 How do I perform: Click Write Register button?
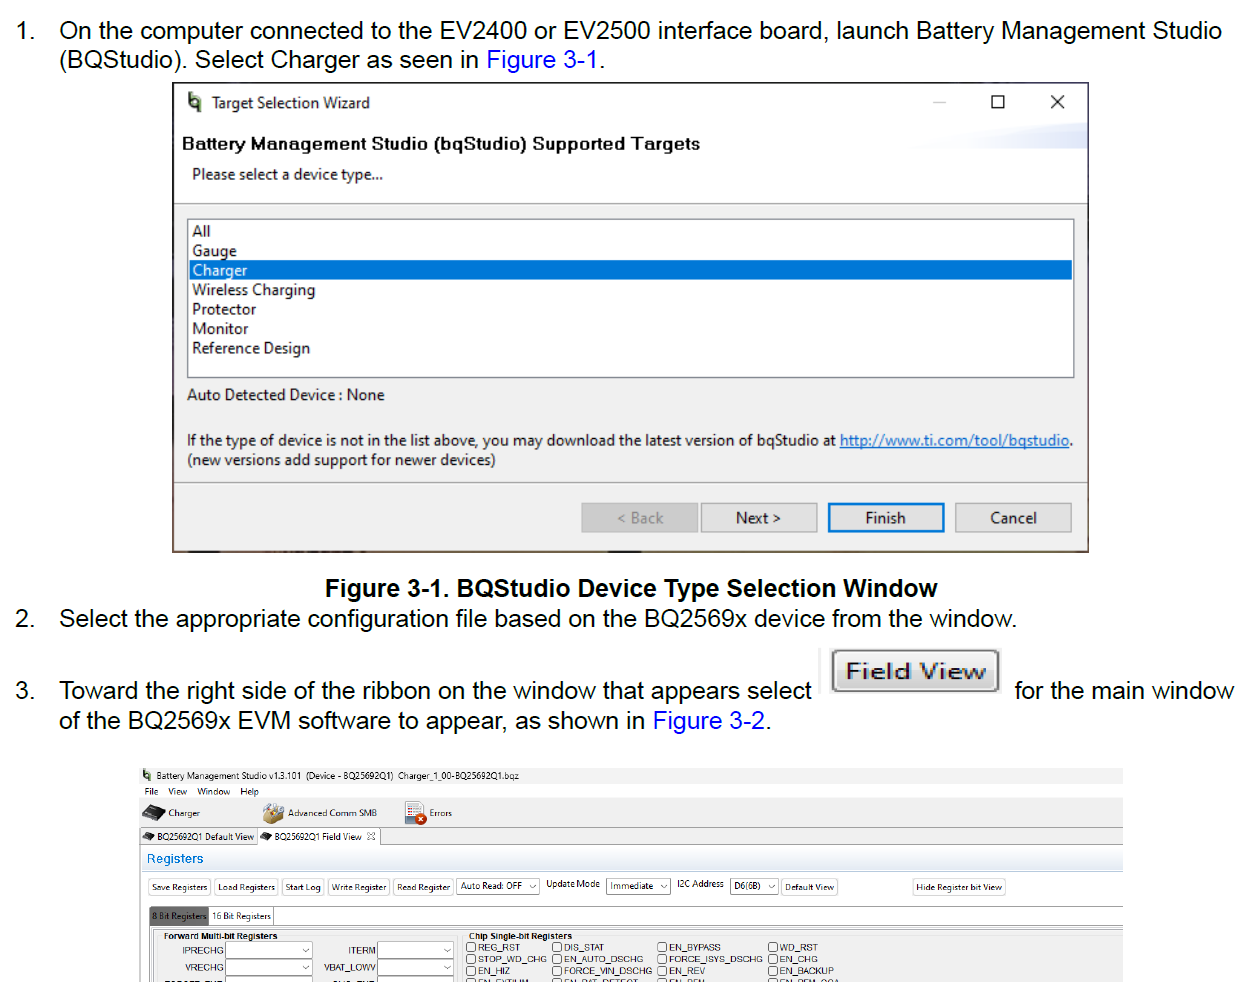pos(359,887)
